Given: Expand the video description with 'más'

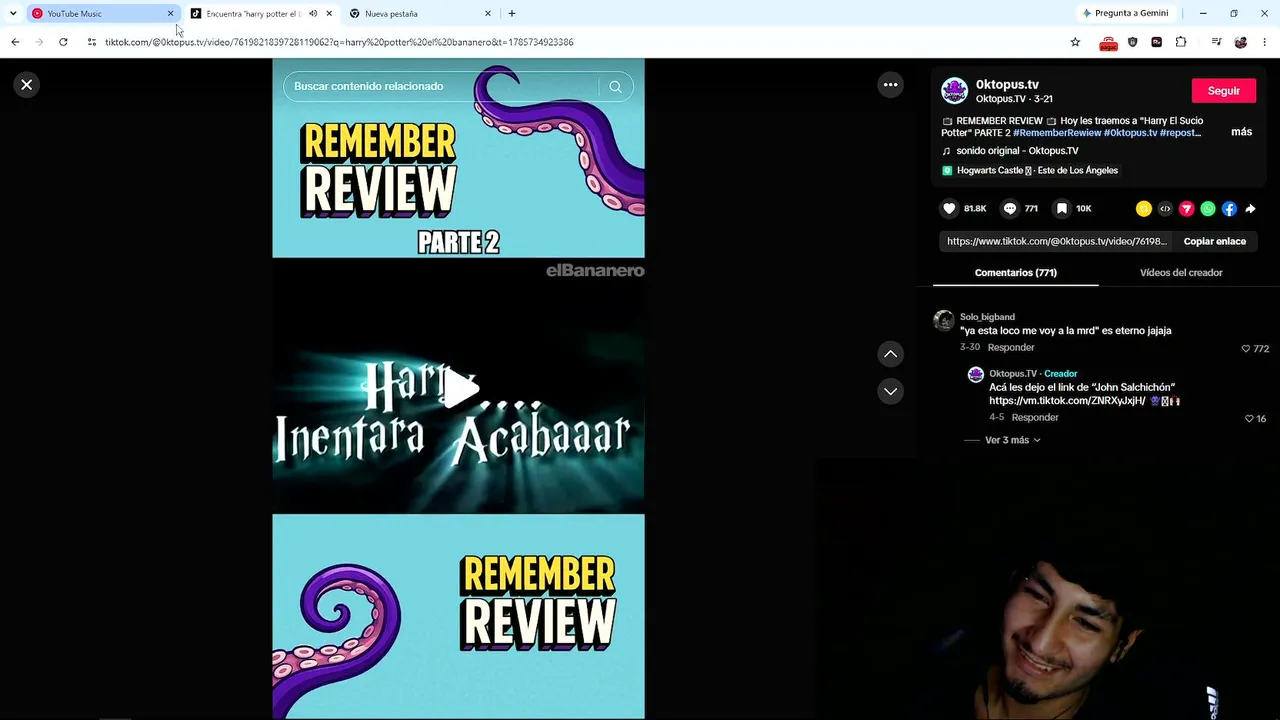Looking at the screenshot, I should [x=1241, y=132].
